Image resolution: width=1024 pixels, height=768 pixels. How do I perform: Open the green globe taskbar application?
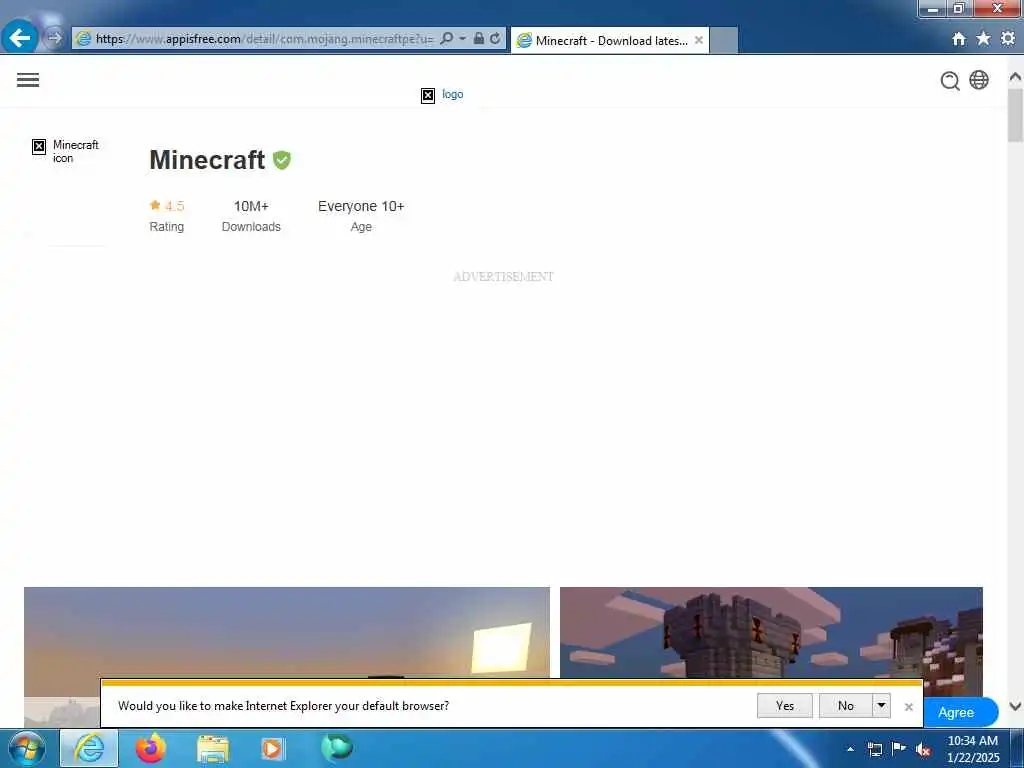coord(337,748)
